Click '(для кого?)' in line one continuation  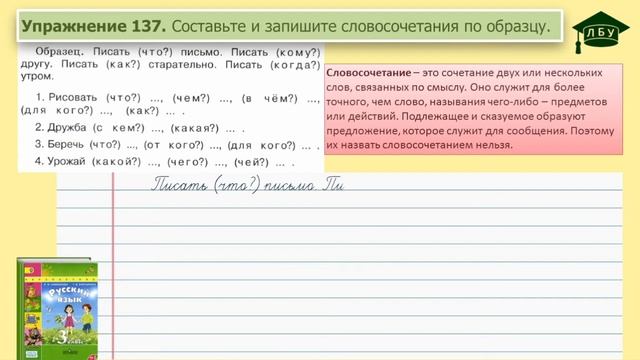57,111
